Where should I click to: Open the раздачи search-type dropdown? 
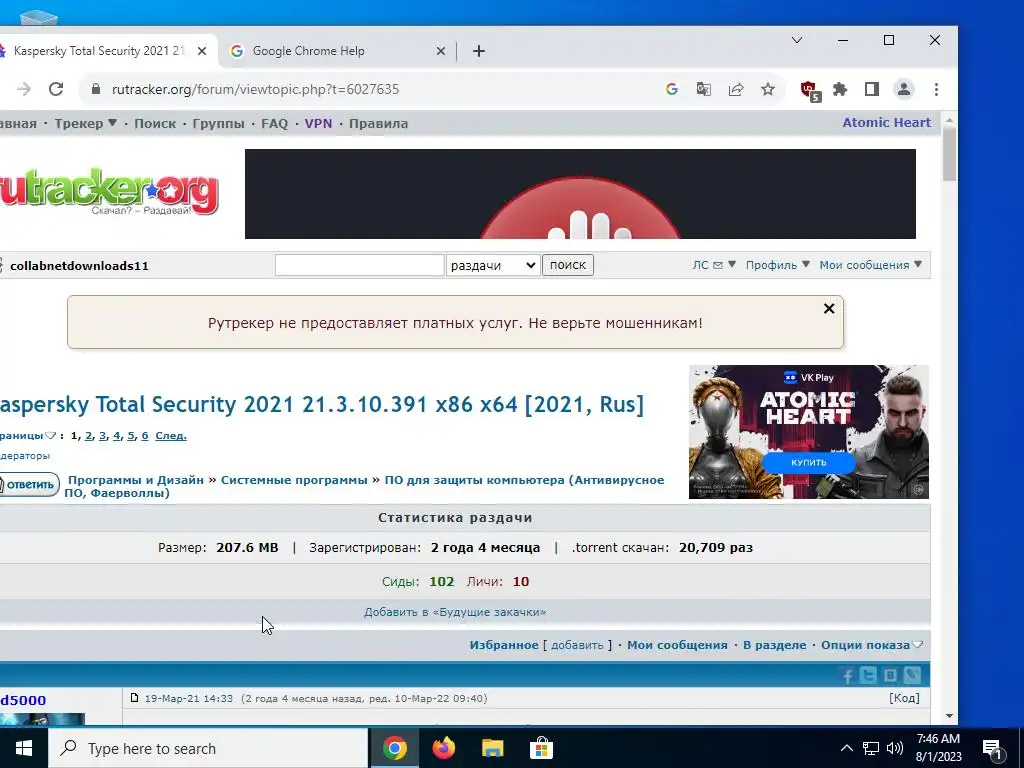[x=493, y=265]
